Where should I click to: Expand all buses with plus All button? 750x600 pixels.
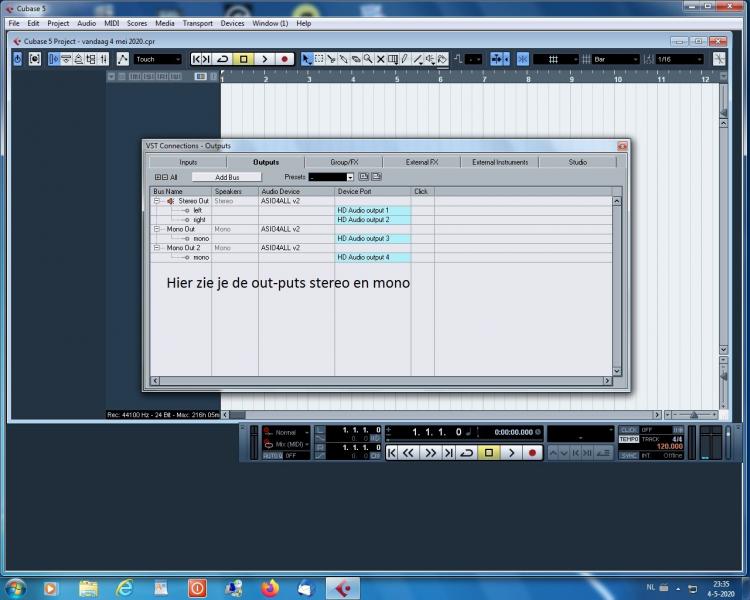point(158,177)
